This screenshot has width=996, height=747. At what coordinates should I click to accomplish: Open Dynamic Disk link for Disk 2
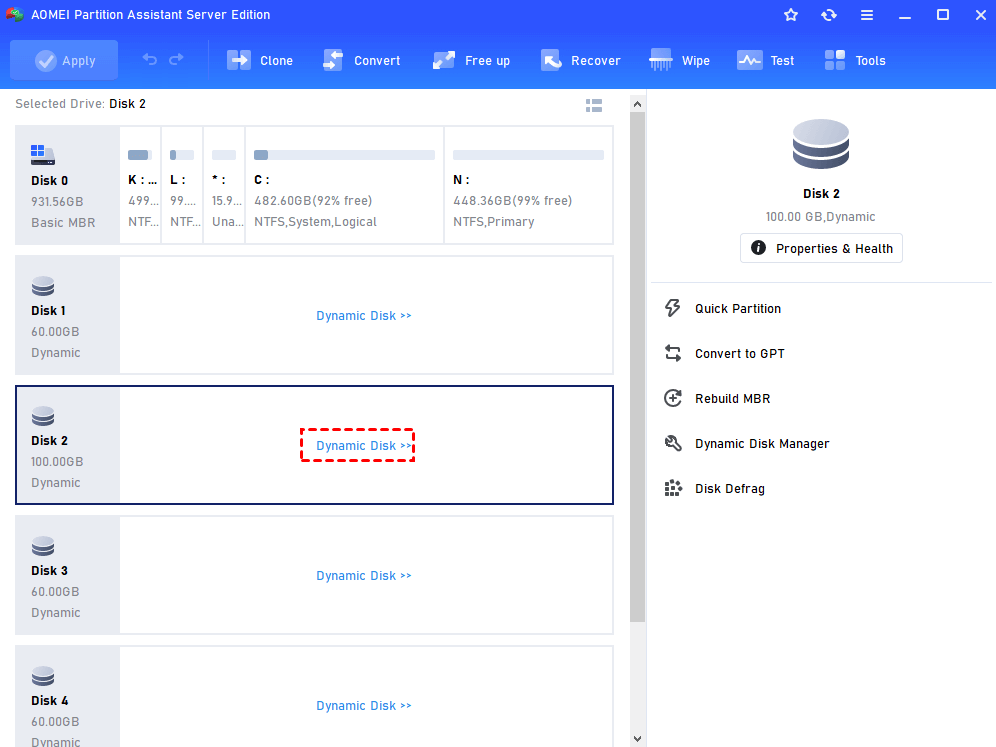tap(364, 446)
